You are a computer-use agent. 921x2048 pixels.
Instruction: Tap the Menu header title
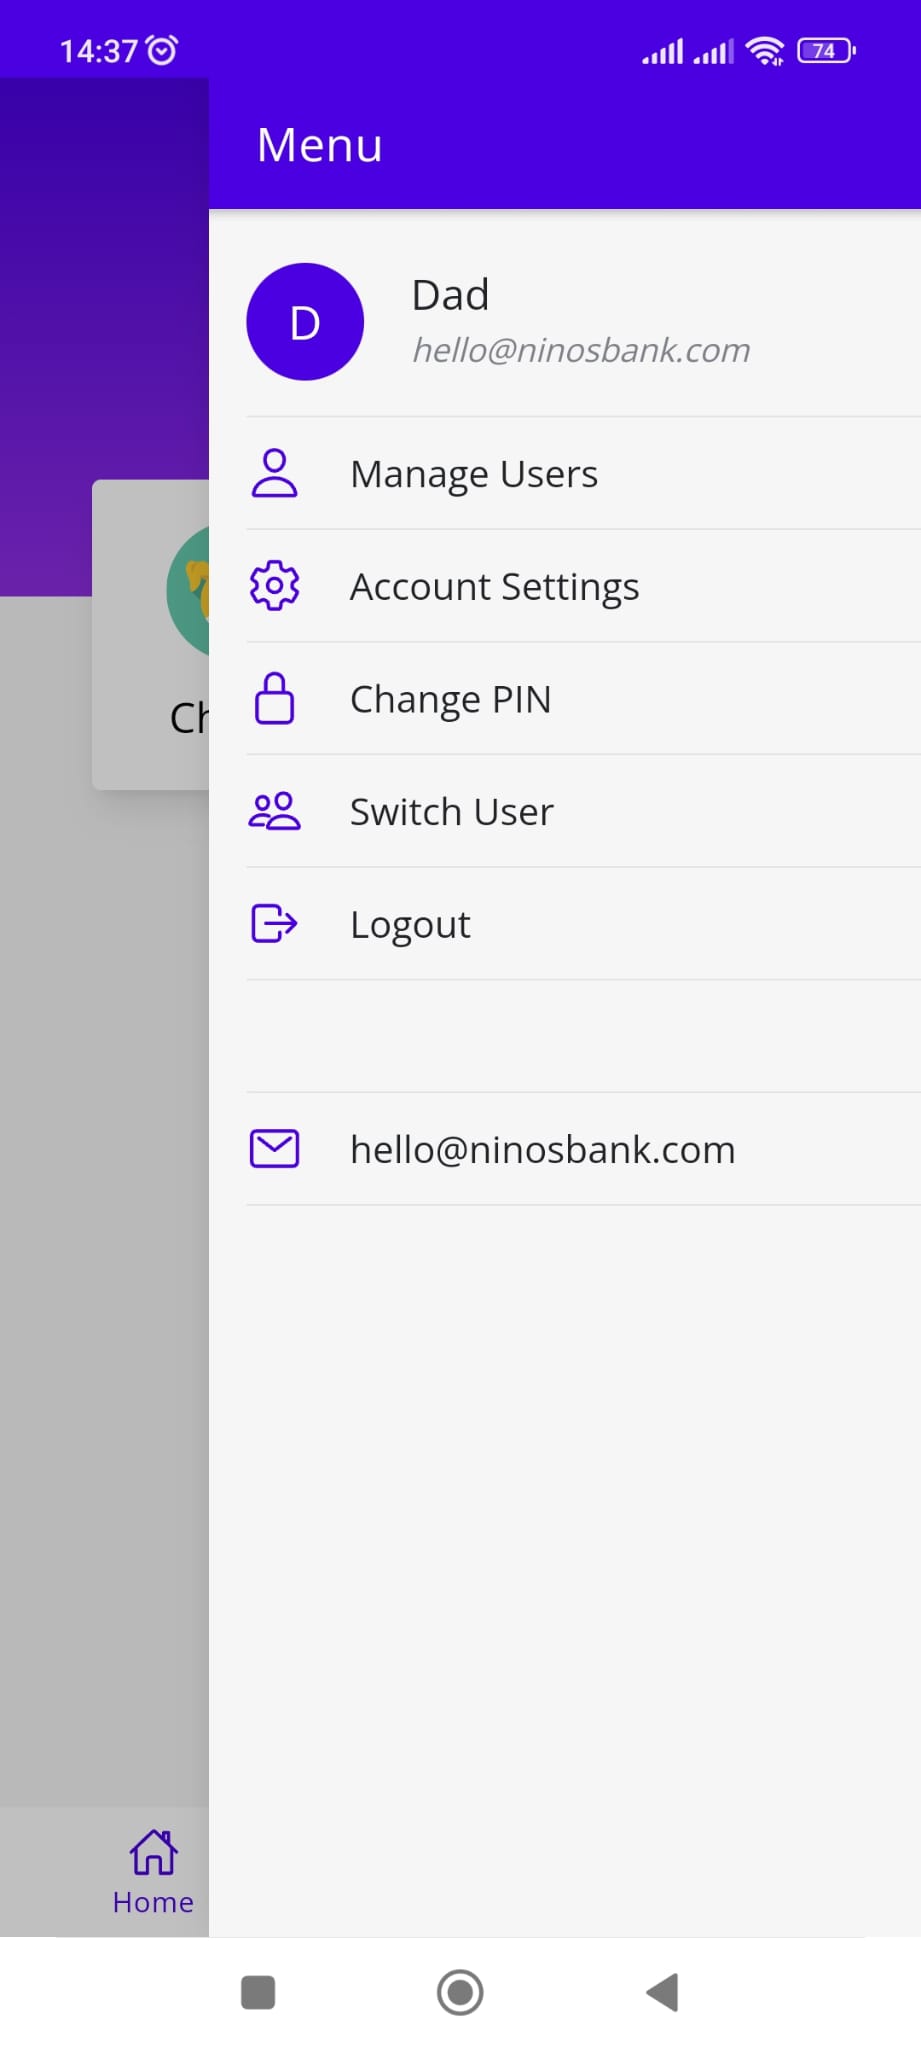click(x=320, y=145)
